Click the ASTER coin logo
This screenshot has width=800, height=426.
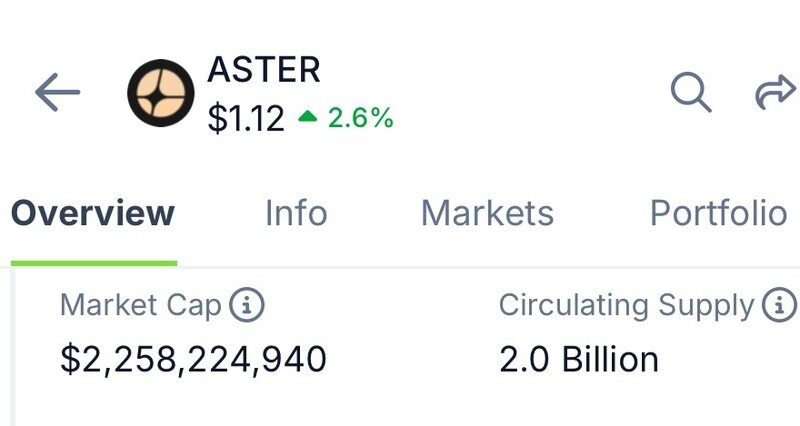click(160, 93)
